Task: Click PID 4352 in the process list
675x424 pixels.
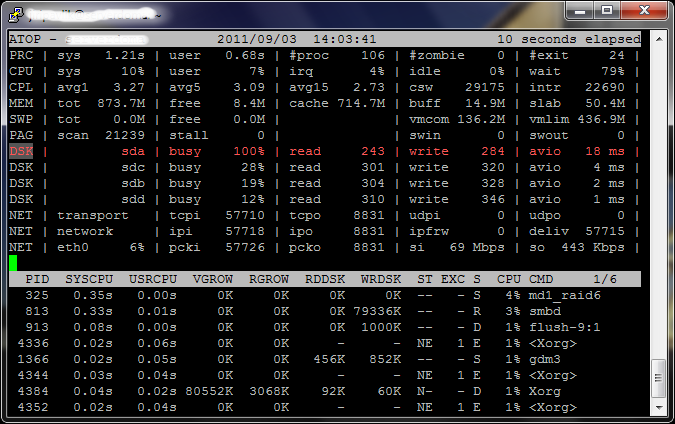Action: 33,407
